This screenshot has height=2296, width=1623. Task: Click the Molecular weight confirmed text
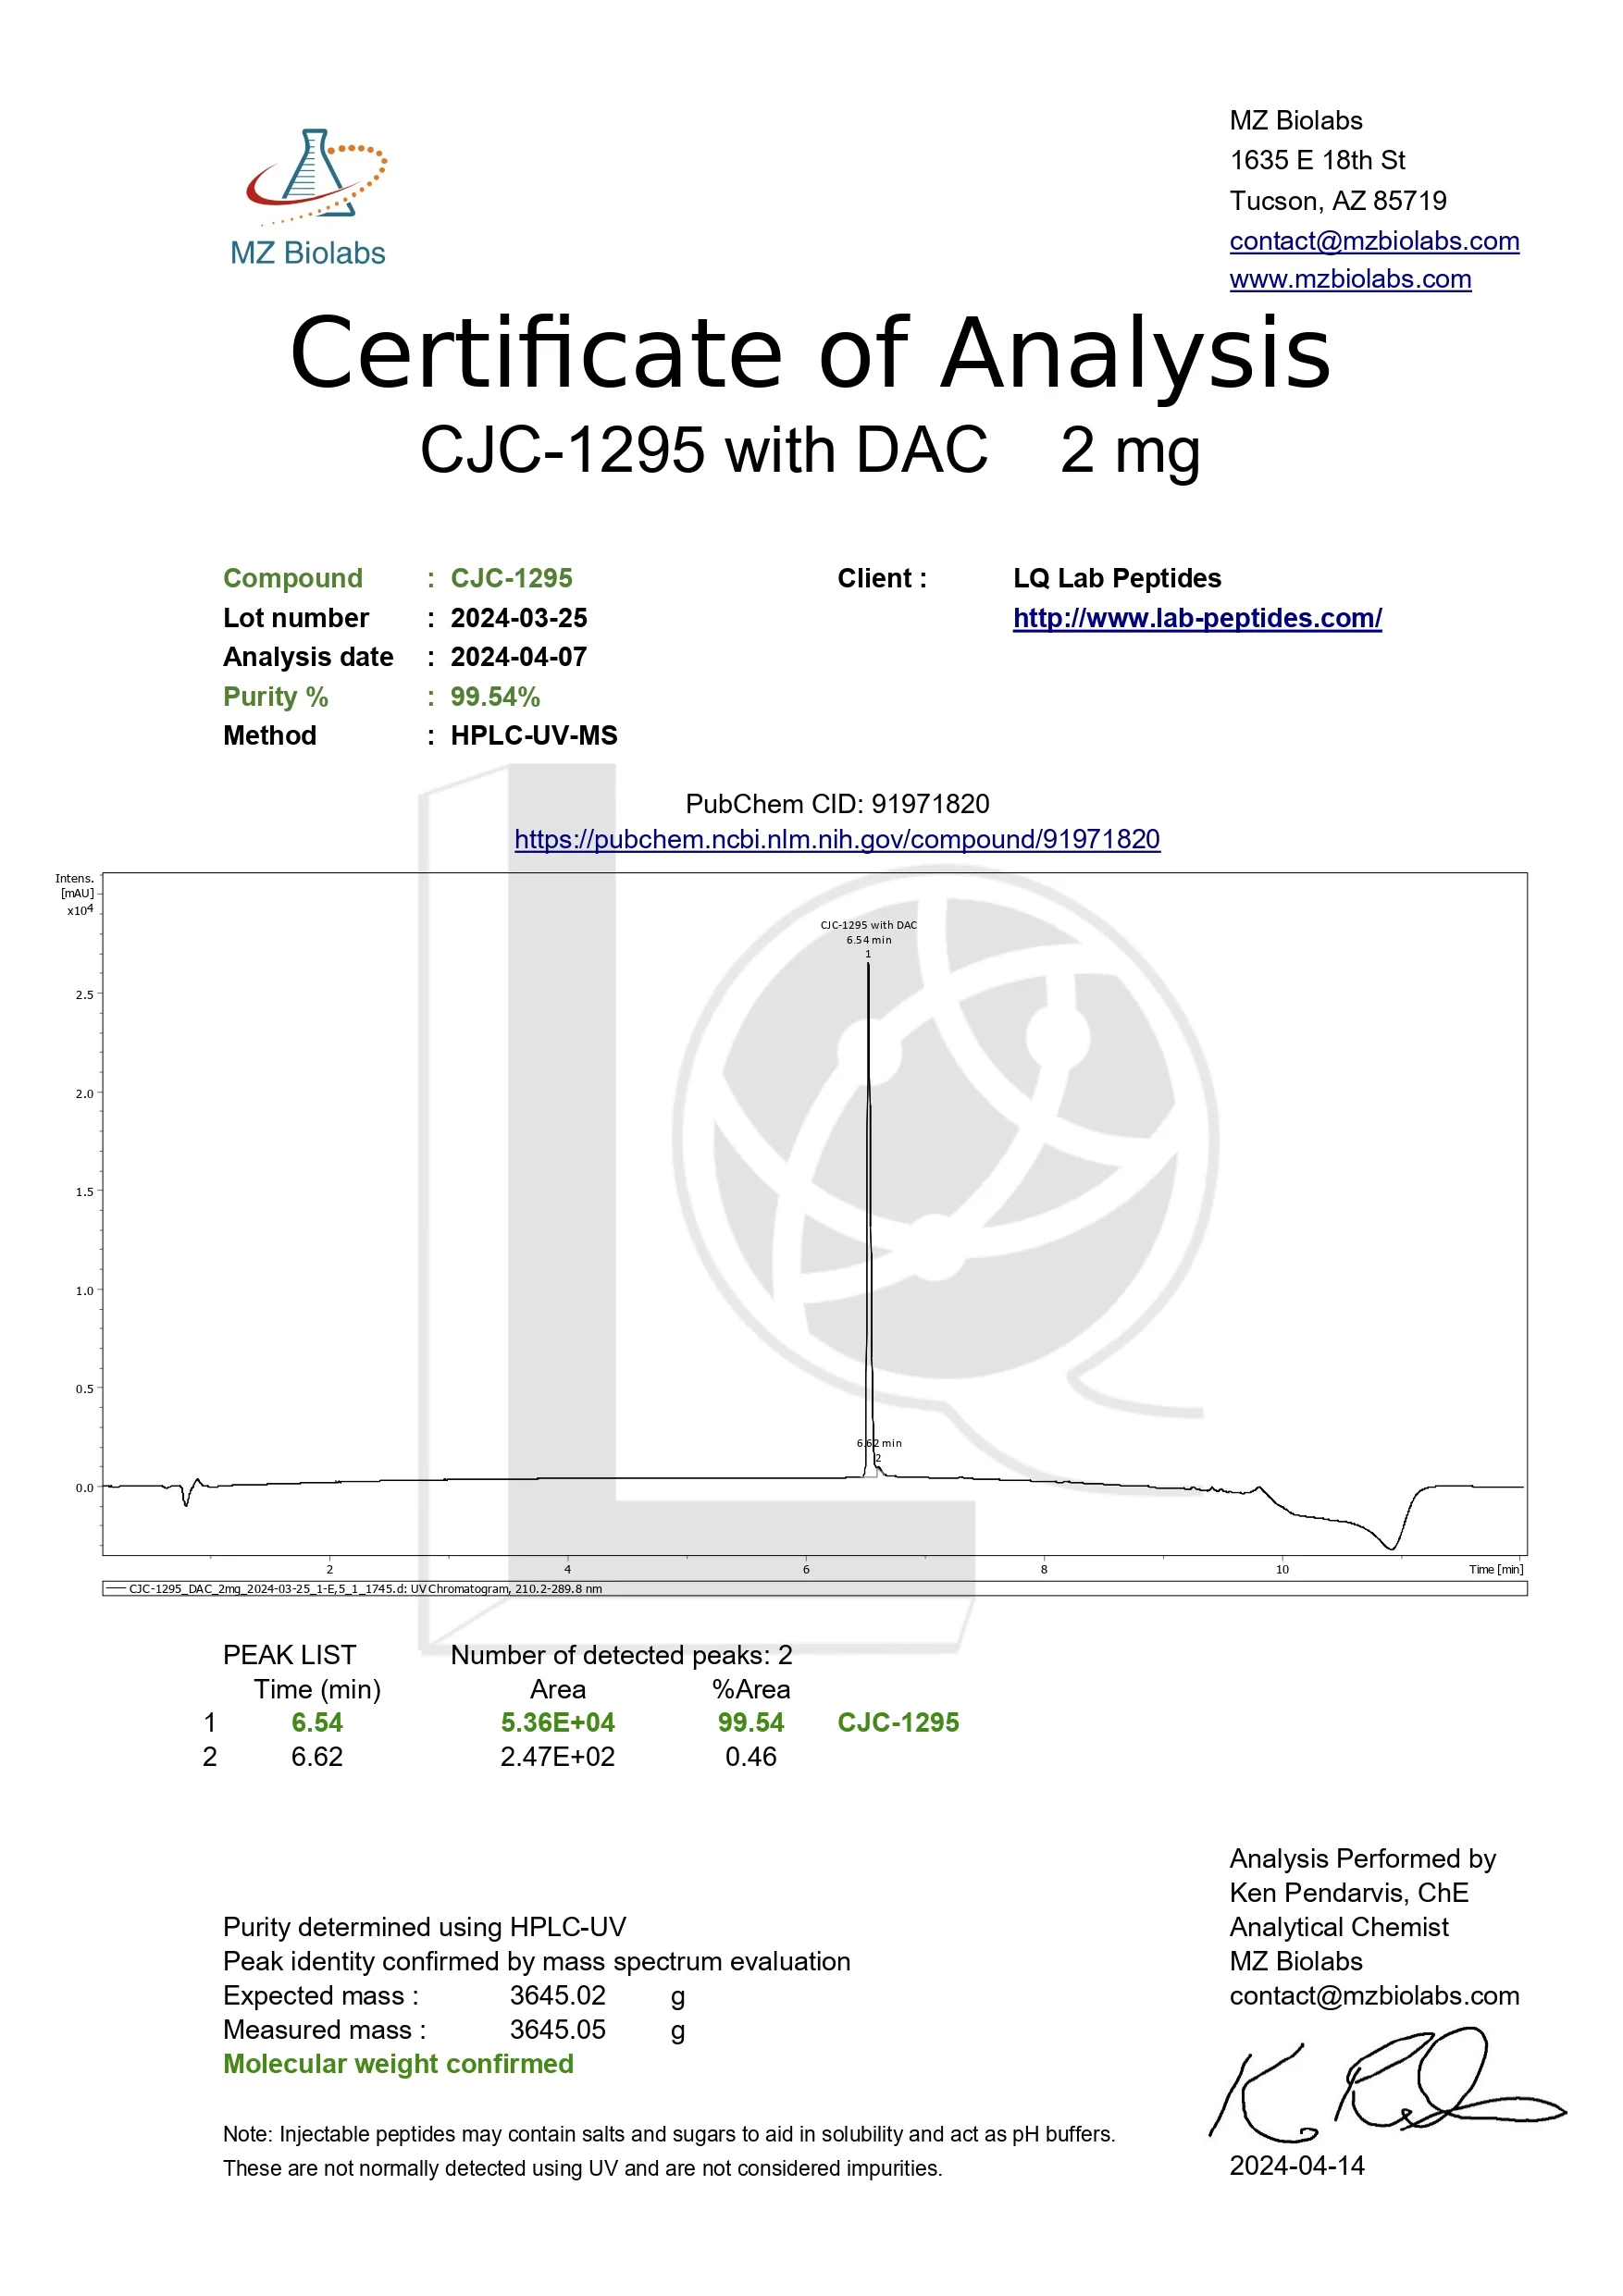(x=398, y=2064)
